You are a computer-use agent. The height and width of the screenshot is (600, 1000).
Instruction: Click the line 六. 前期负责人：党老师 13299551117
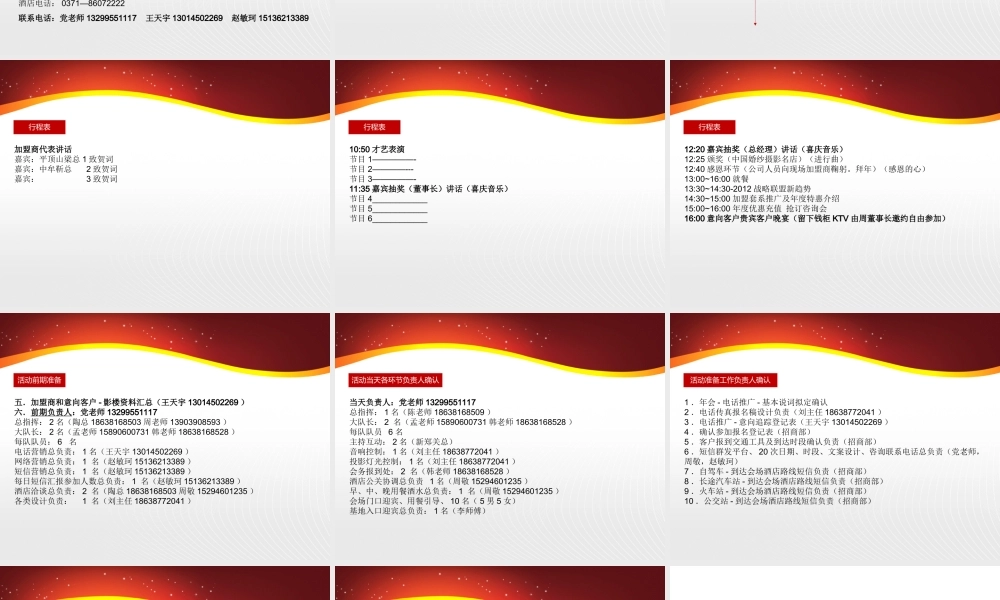click(x=86, y=412)
